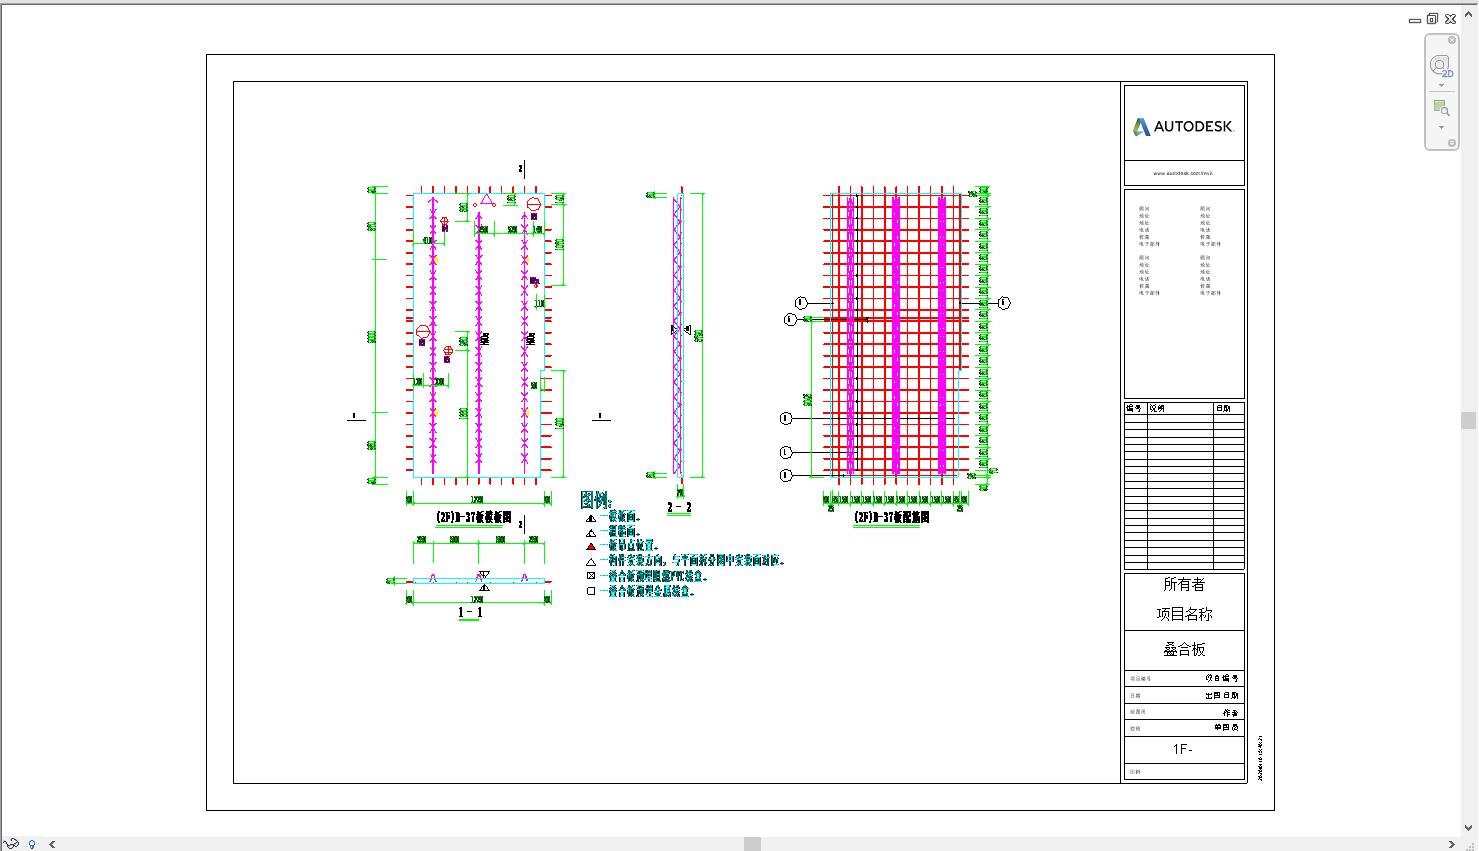This screenshot has height=851, width=1479.
Task: Click the 作者 author field
Action: pos(1231,712)
